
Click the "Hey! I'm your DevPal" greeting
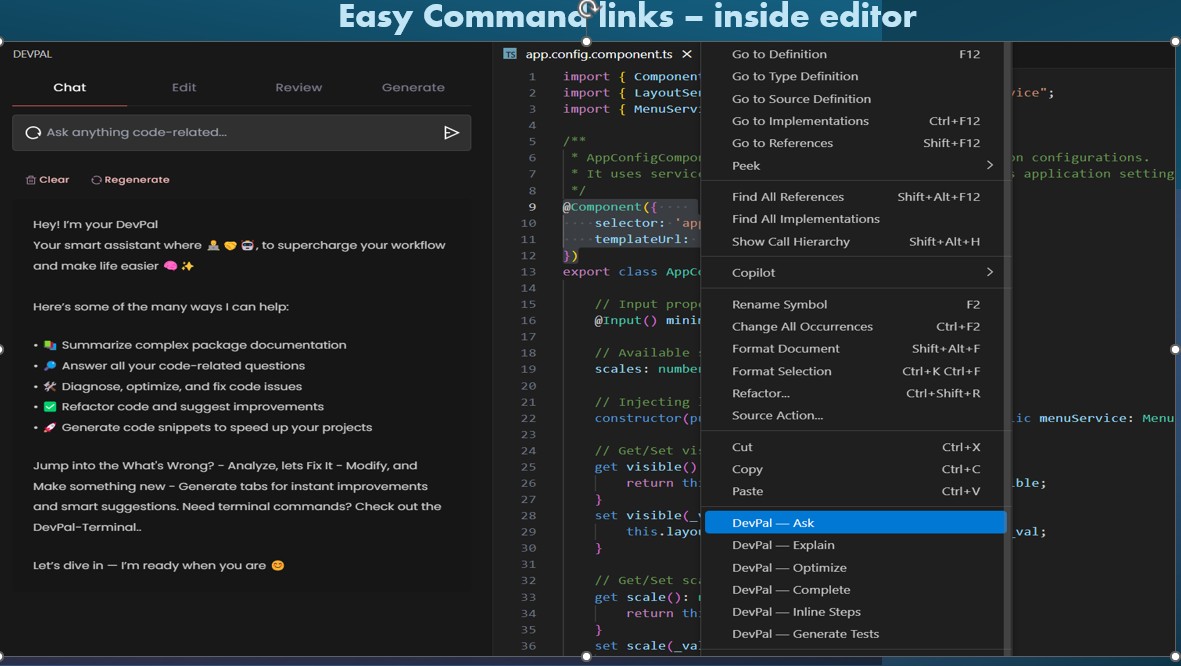click(x=96, y=225)
